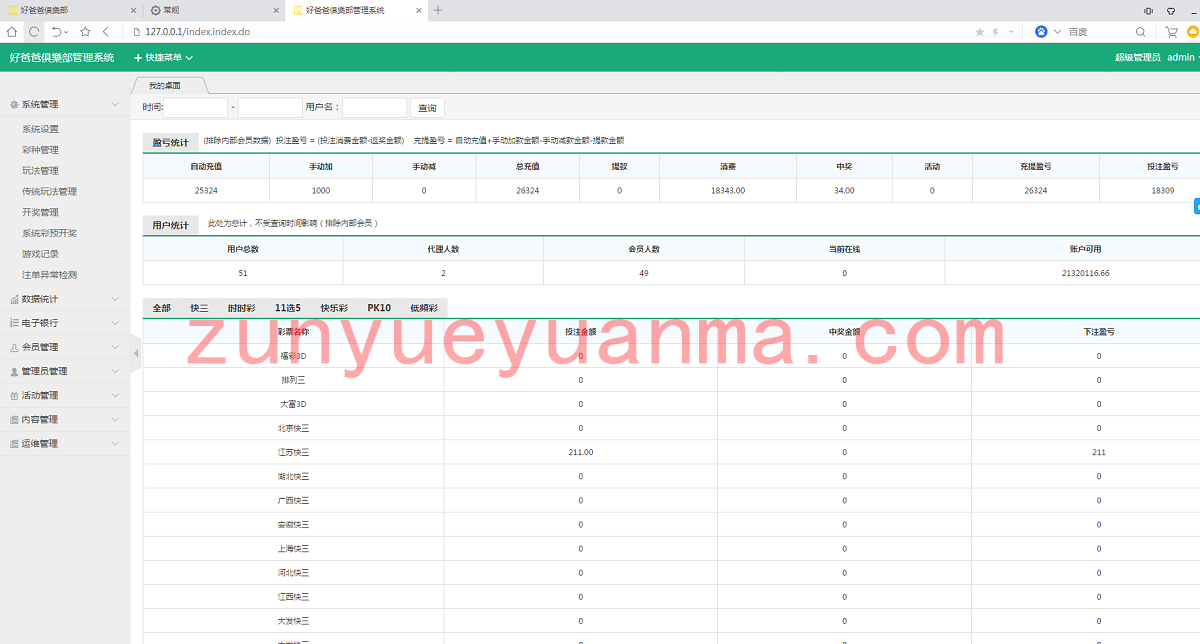
Task: Expand the 管理员管理 menu chevron
Action: tap(116, 371)
